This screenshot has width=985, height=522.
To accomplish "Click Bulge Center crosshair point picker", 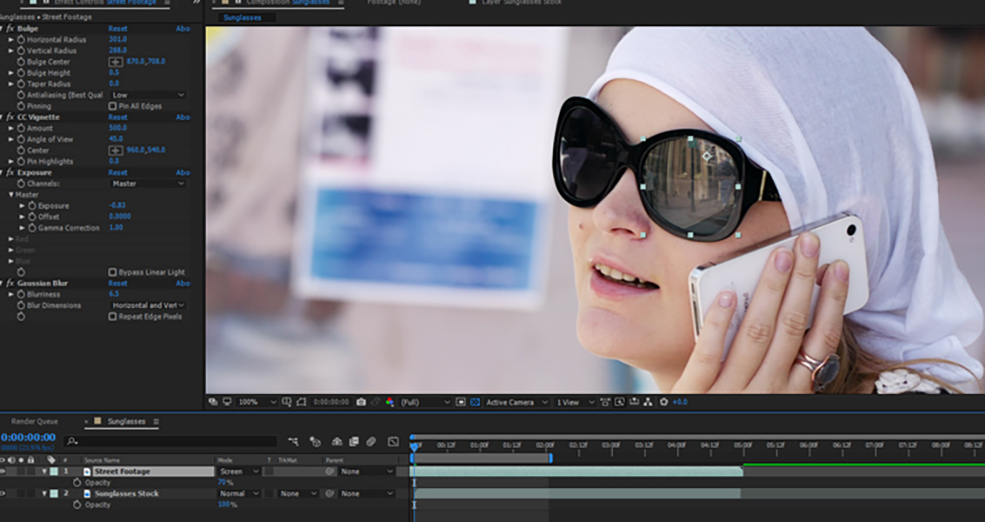I will pyautogui.click(x=116, y=62).
